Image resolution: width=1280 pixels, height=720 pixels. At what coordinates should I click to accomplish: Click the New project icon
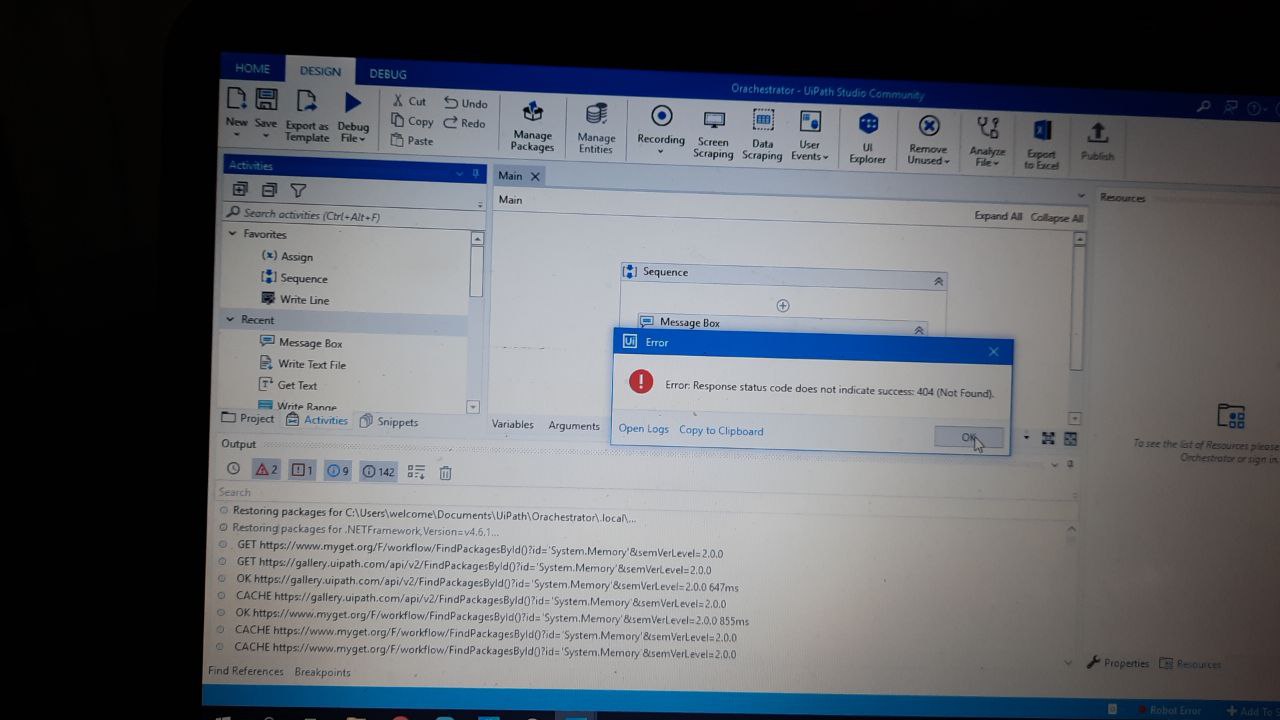236,99
